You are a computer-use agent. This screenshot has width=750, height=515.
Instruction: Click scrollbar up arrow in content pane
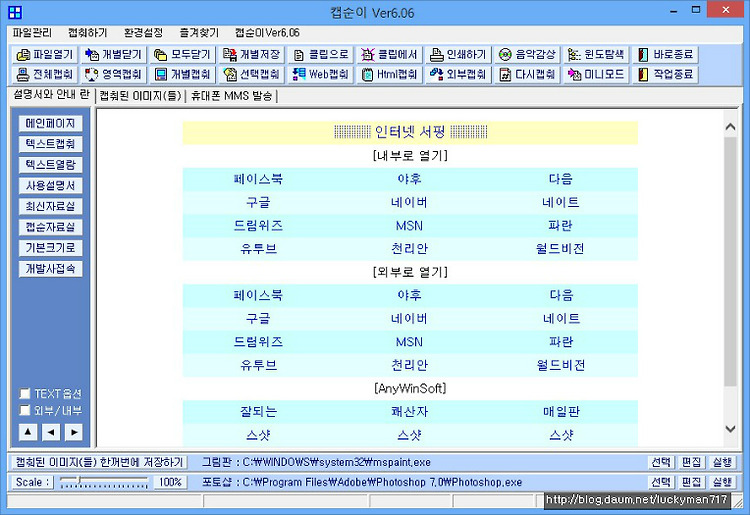click(x=730, y=127)
